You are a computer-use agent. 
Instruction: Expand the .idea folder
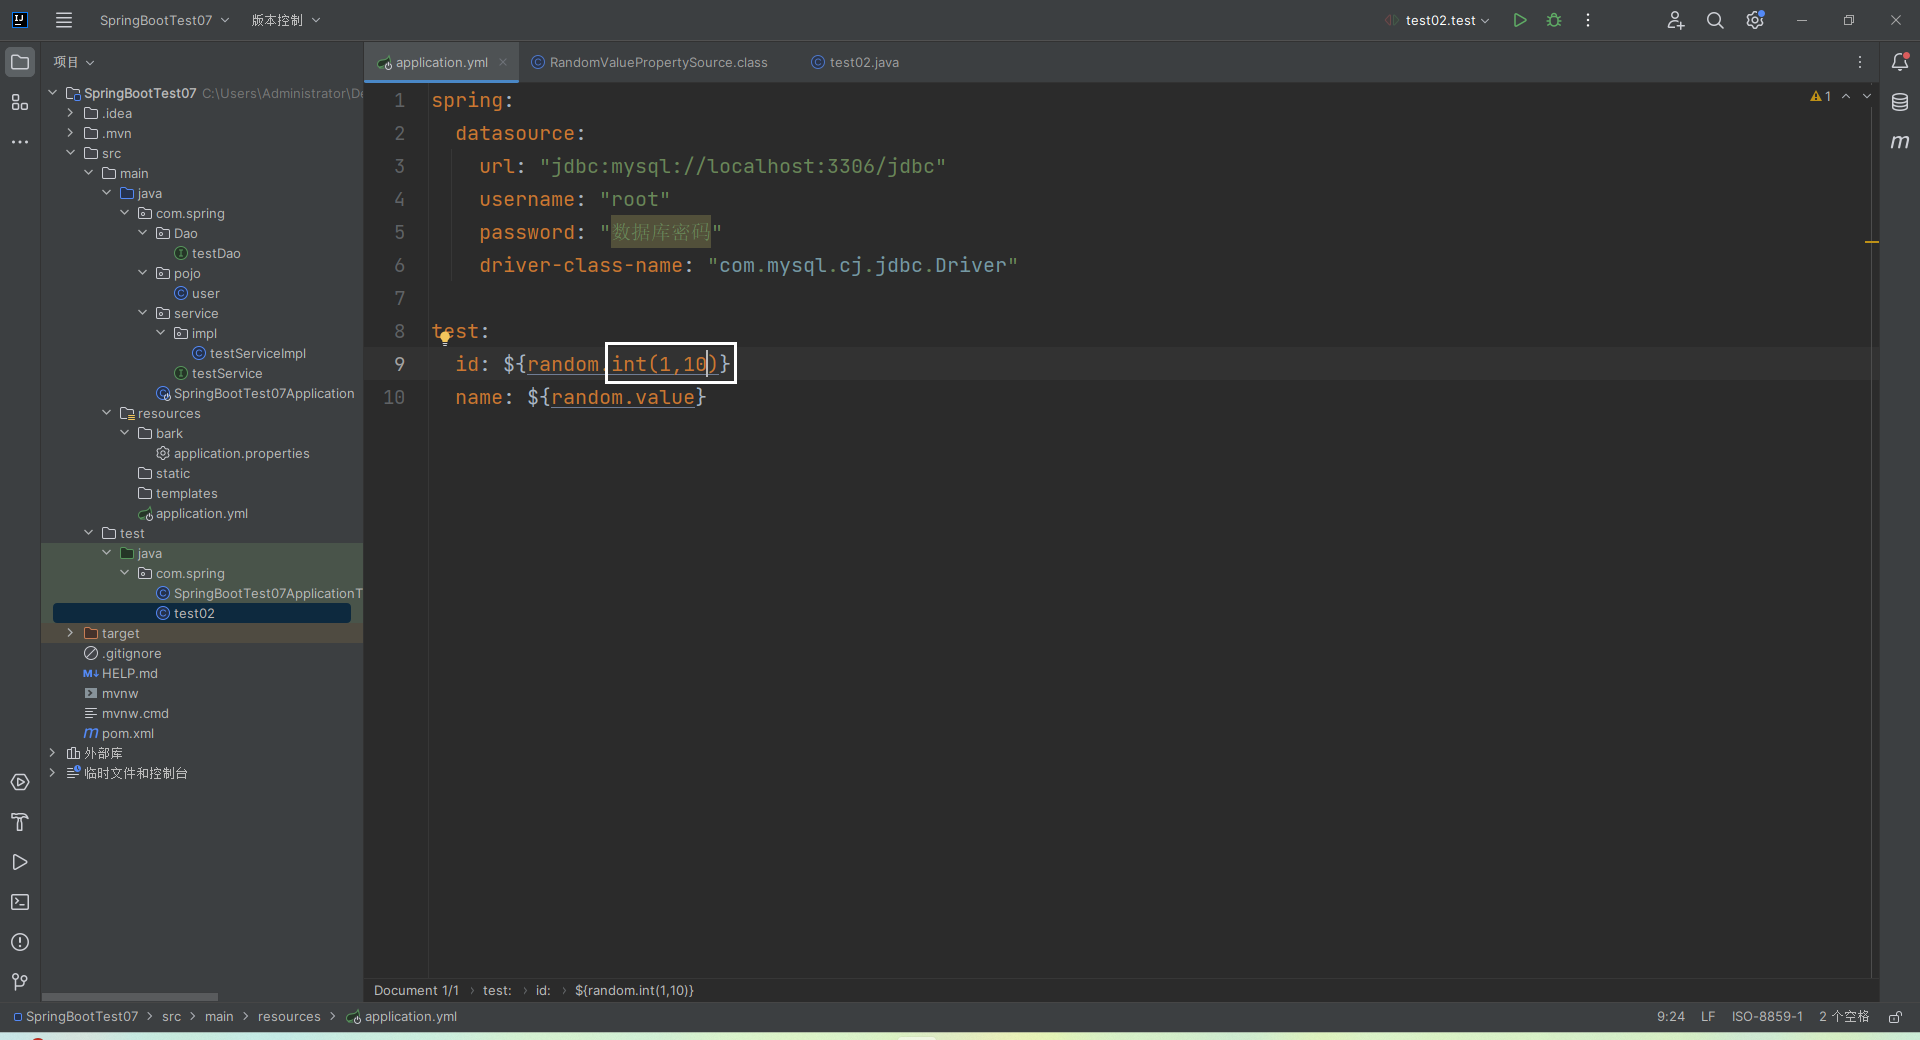coord(70,113)
